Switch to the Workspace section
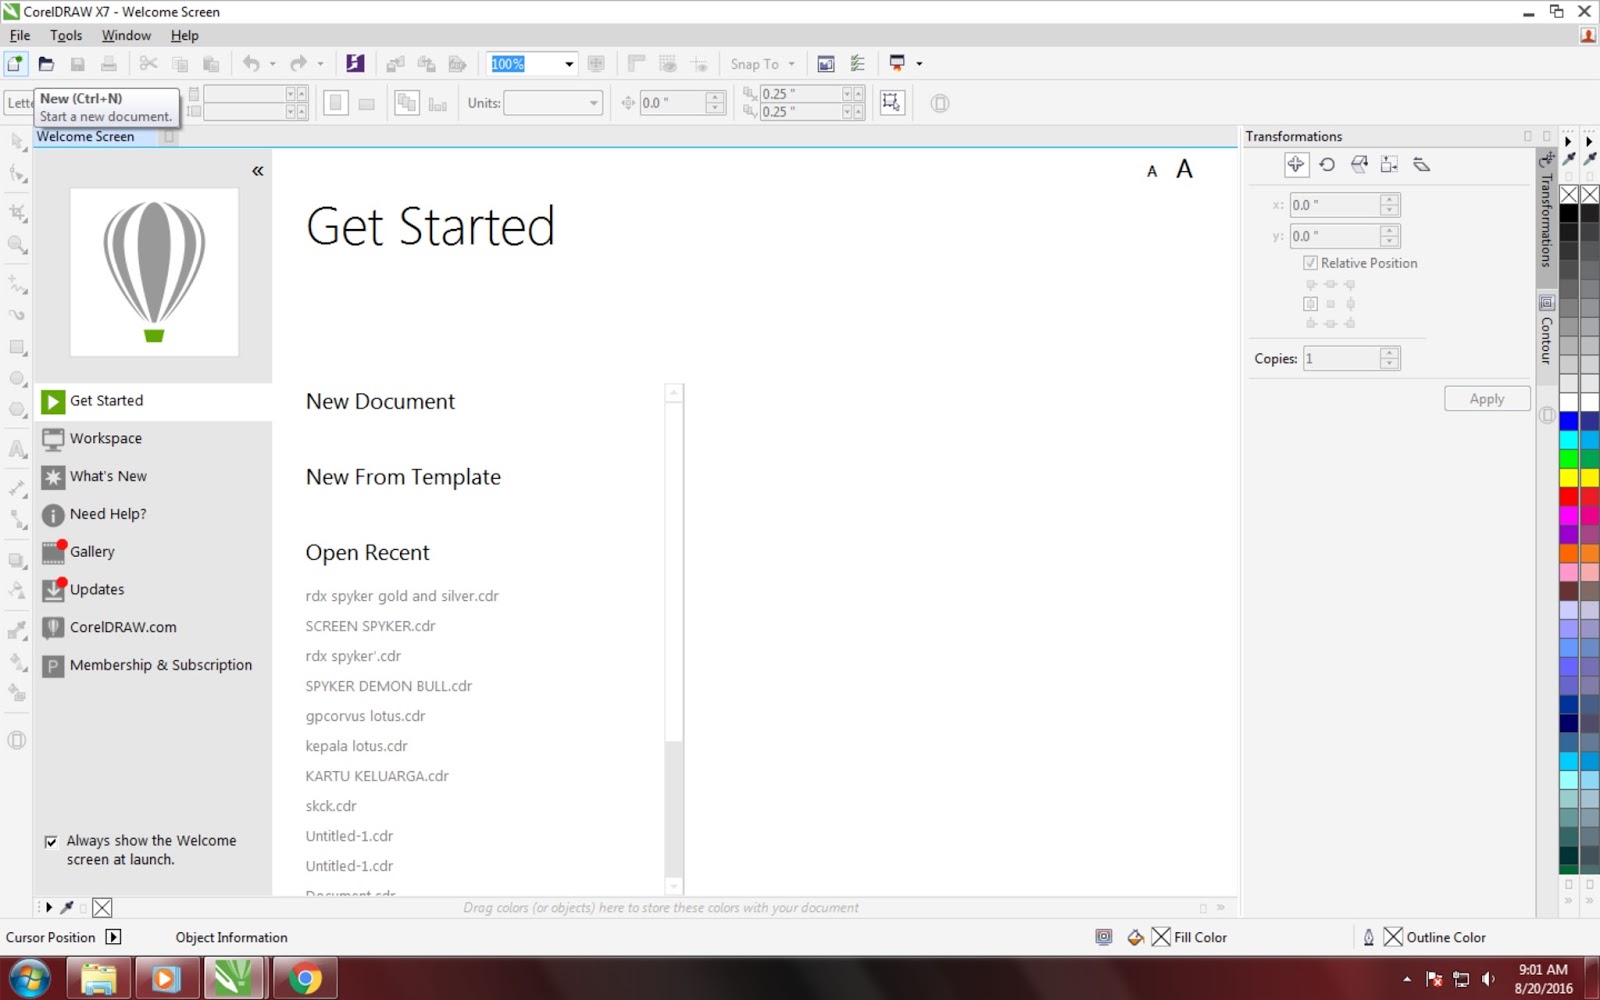Viewport: 1600px width, 1000px height. click(x=106, y=438)
